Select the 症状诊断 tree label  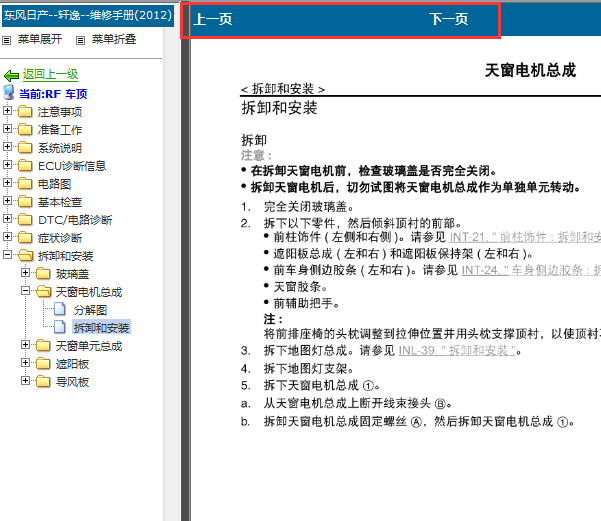coord(60,238)
